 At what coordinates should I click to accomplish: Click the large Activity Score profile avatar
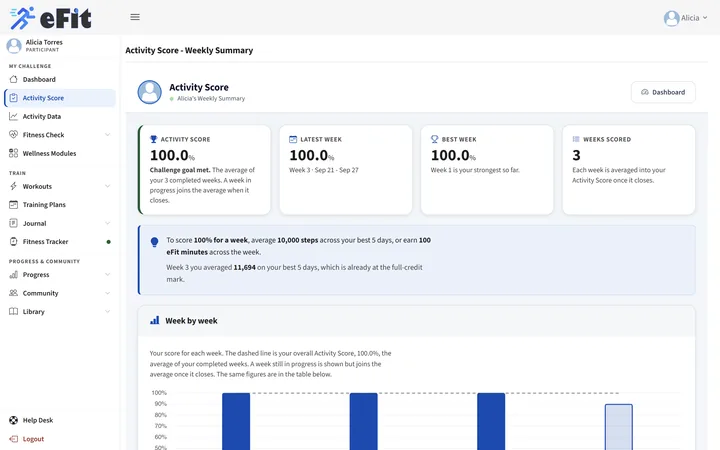point(149,92)
